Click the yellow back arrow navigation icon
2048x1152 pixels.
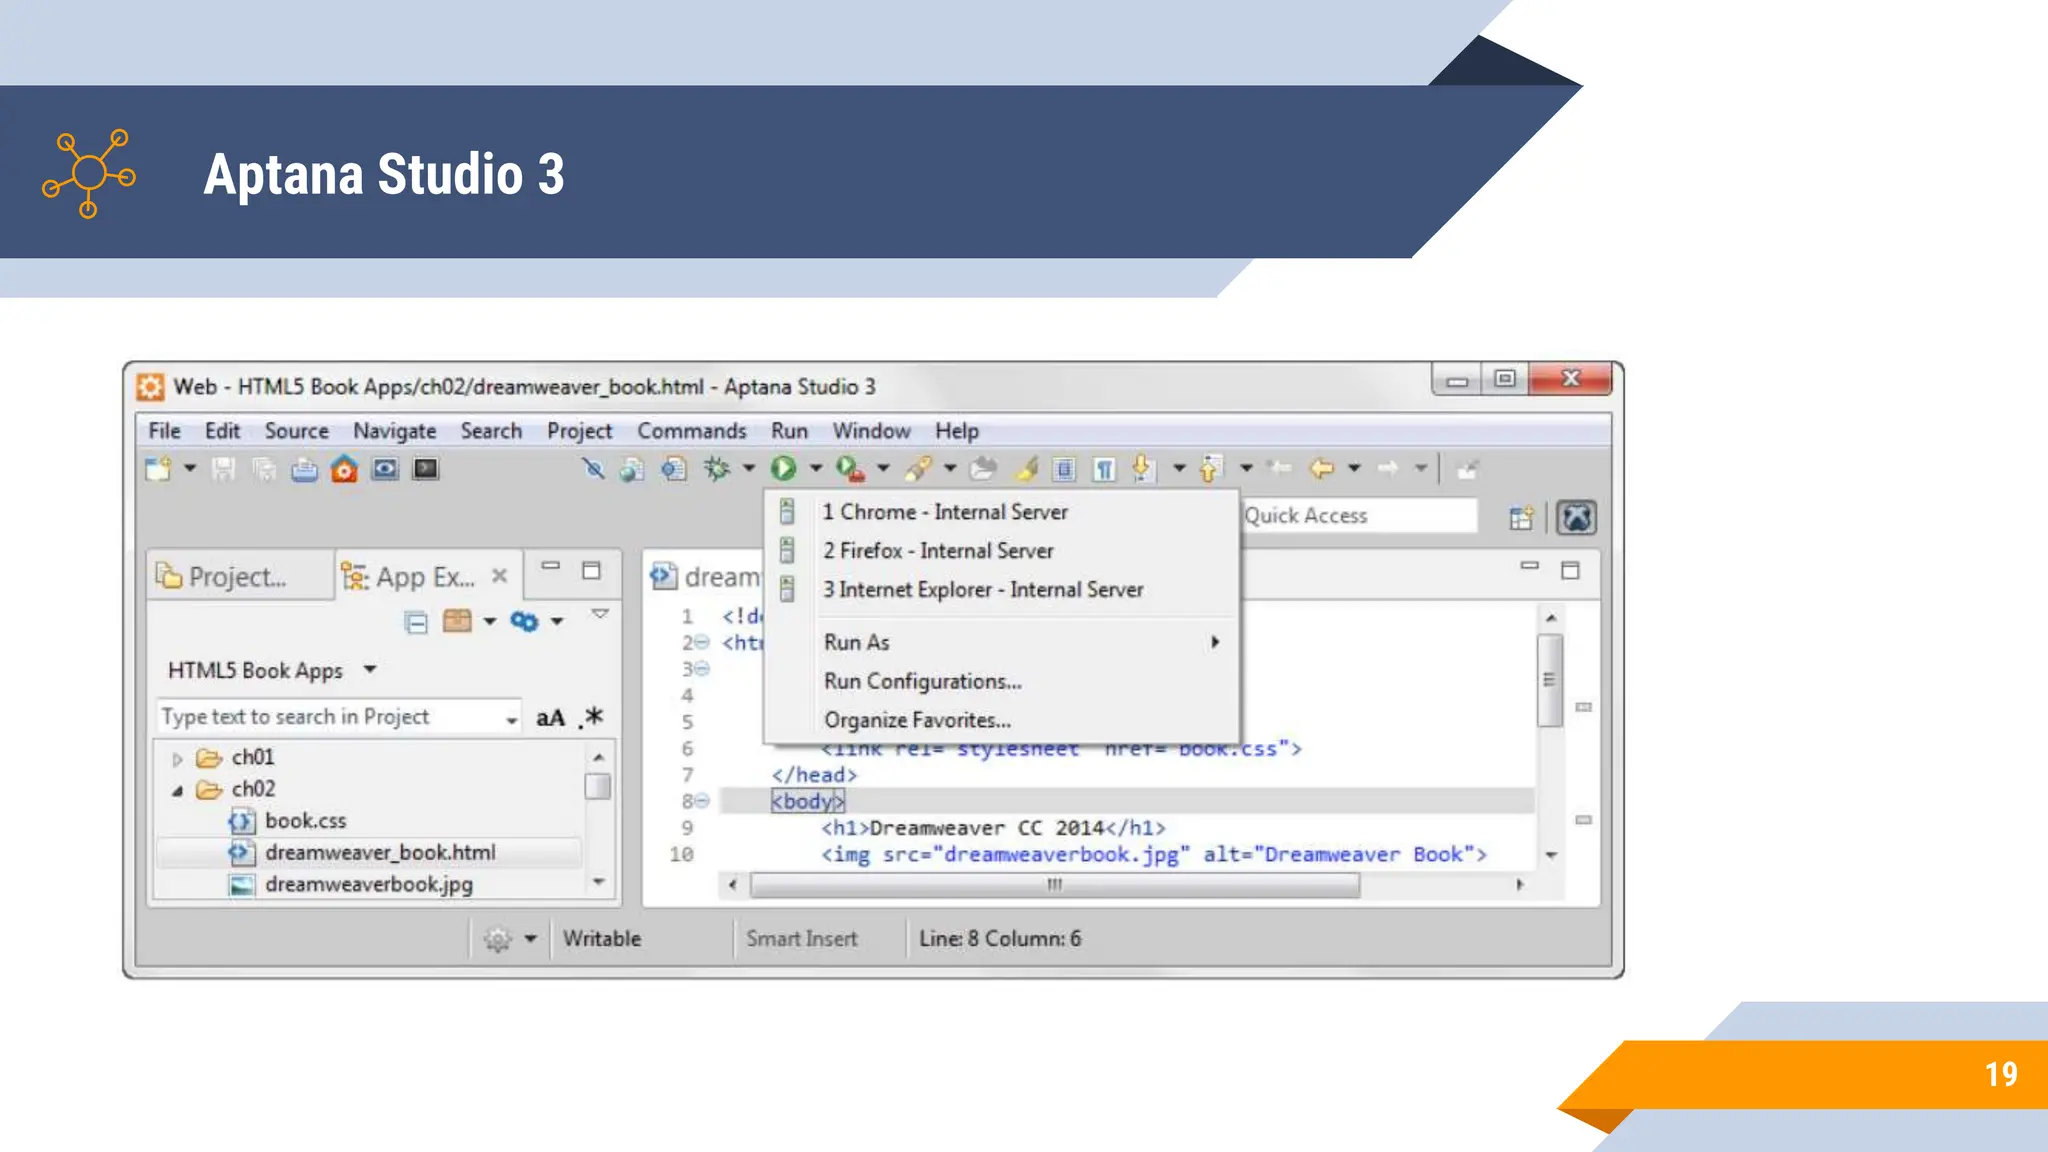click(x=1322, y=468)
